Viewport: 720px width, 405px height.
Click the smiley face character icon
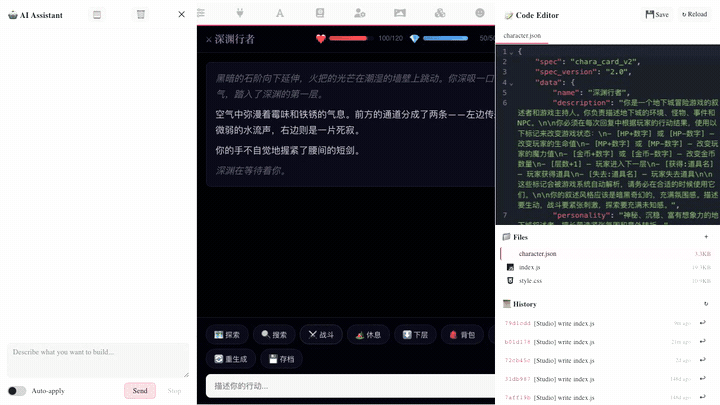pos(480,13)
